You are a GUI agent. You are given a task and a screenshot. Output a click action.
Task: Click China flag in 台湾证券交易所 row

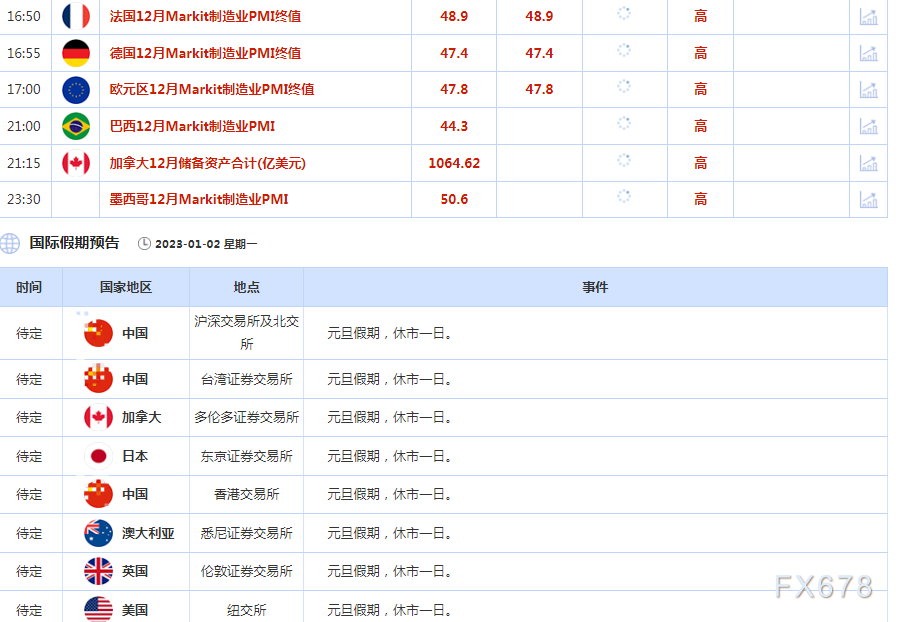coord(98,379)
